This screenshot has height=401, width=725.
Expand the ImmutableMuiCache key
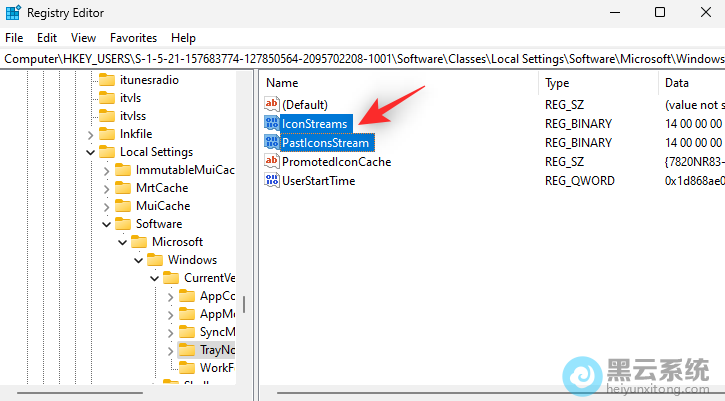106,170
